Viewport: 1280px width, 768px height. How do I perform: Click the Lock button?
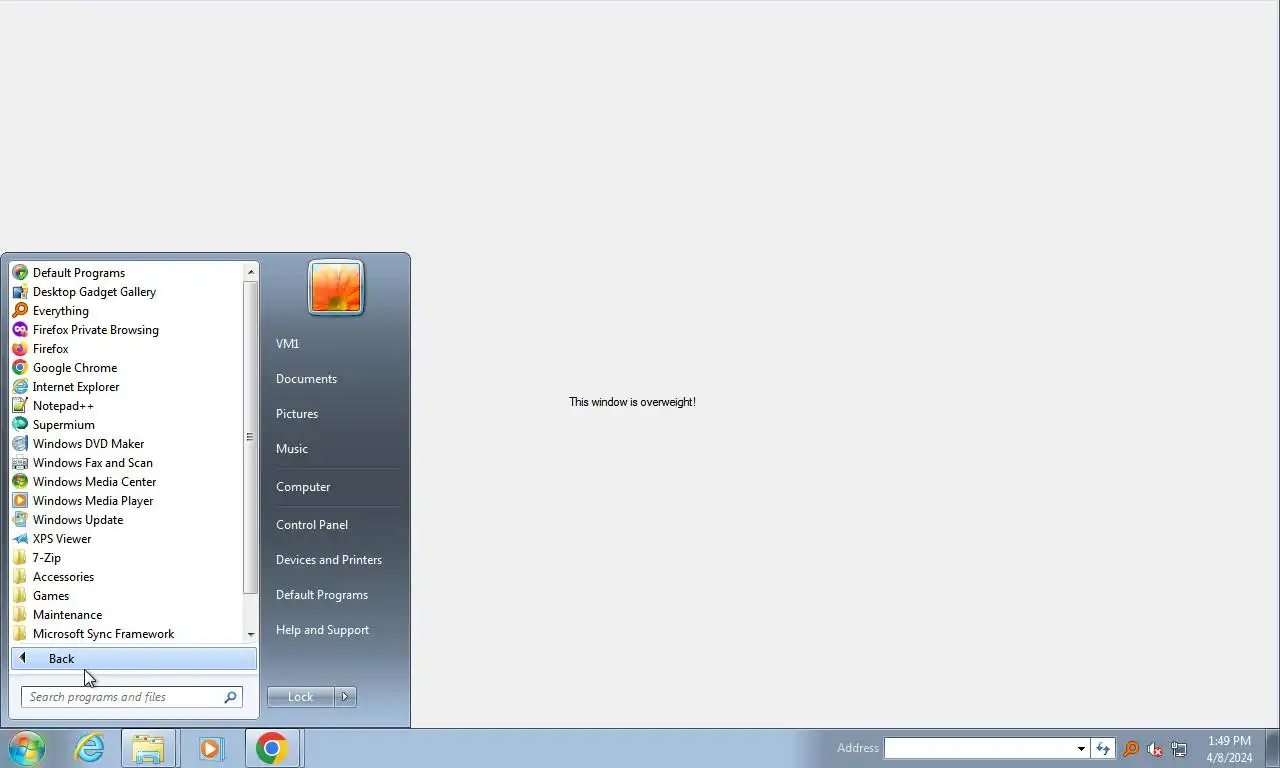click(x=300, y=697)
